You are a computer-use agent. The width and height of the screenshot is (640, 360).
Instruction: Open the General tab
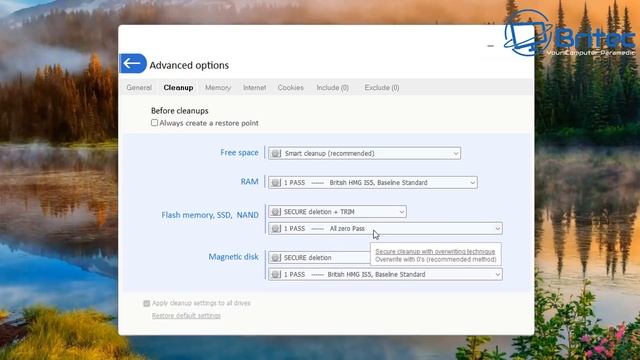coord(139,87)
